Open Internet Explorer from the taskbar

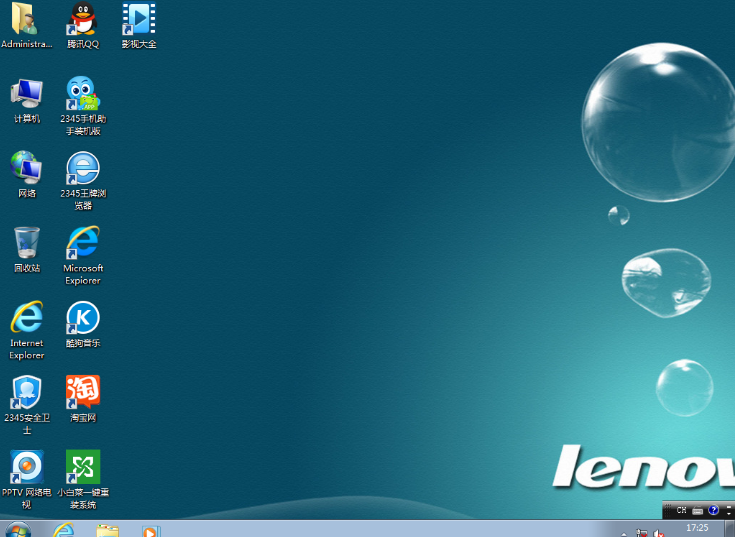(x=63, y=530)
